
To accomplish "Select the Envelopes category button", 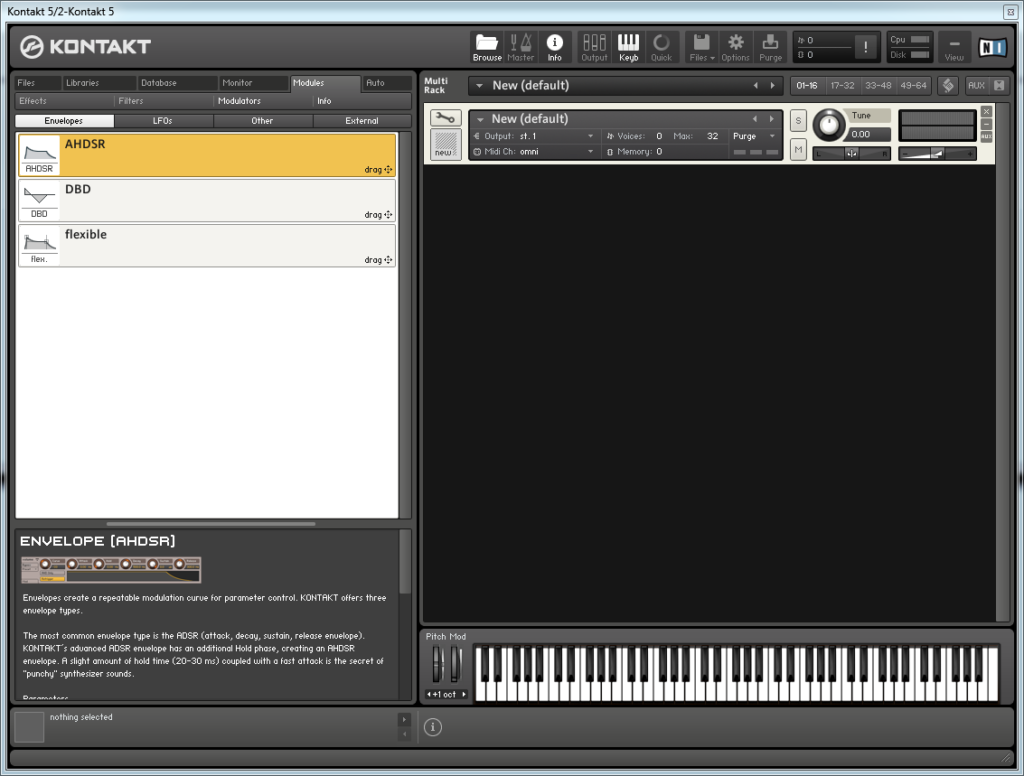I will tap(63, 121).
